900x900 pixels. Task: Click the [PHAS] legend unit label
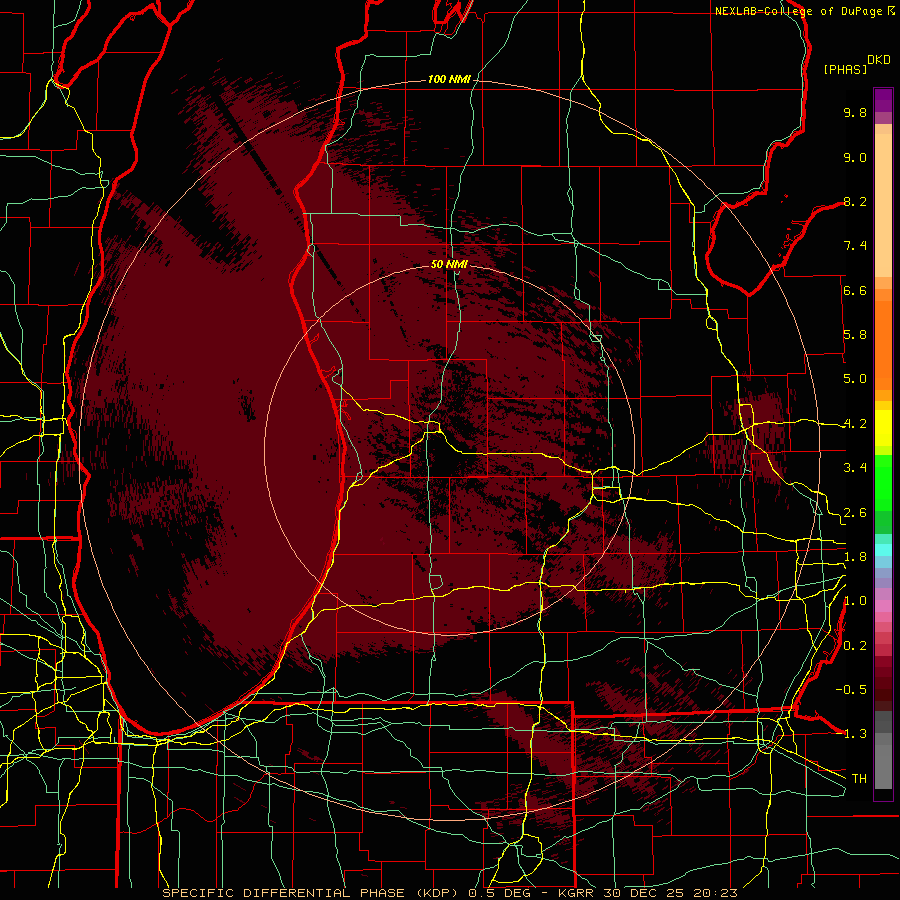[845, 69]
